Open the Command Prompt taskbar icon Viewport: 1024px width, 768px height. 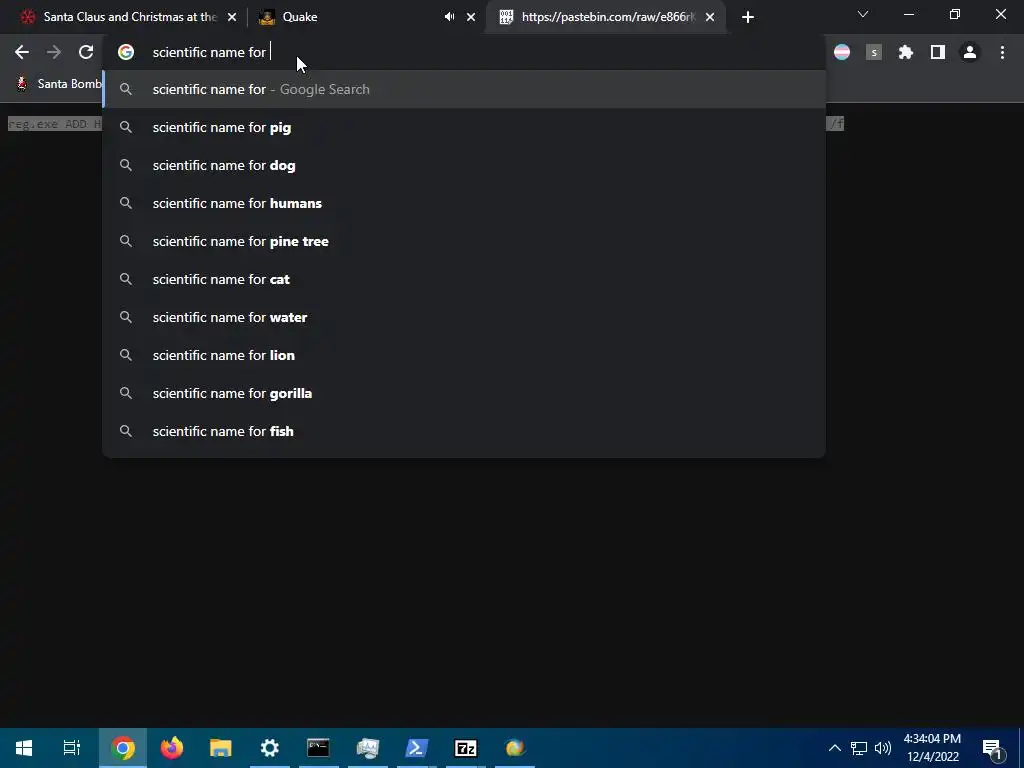[319, 748]
